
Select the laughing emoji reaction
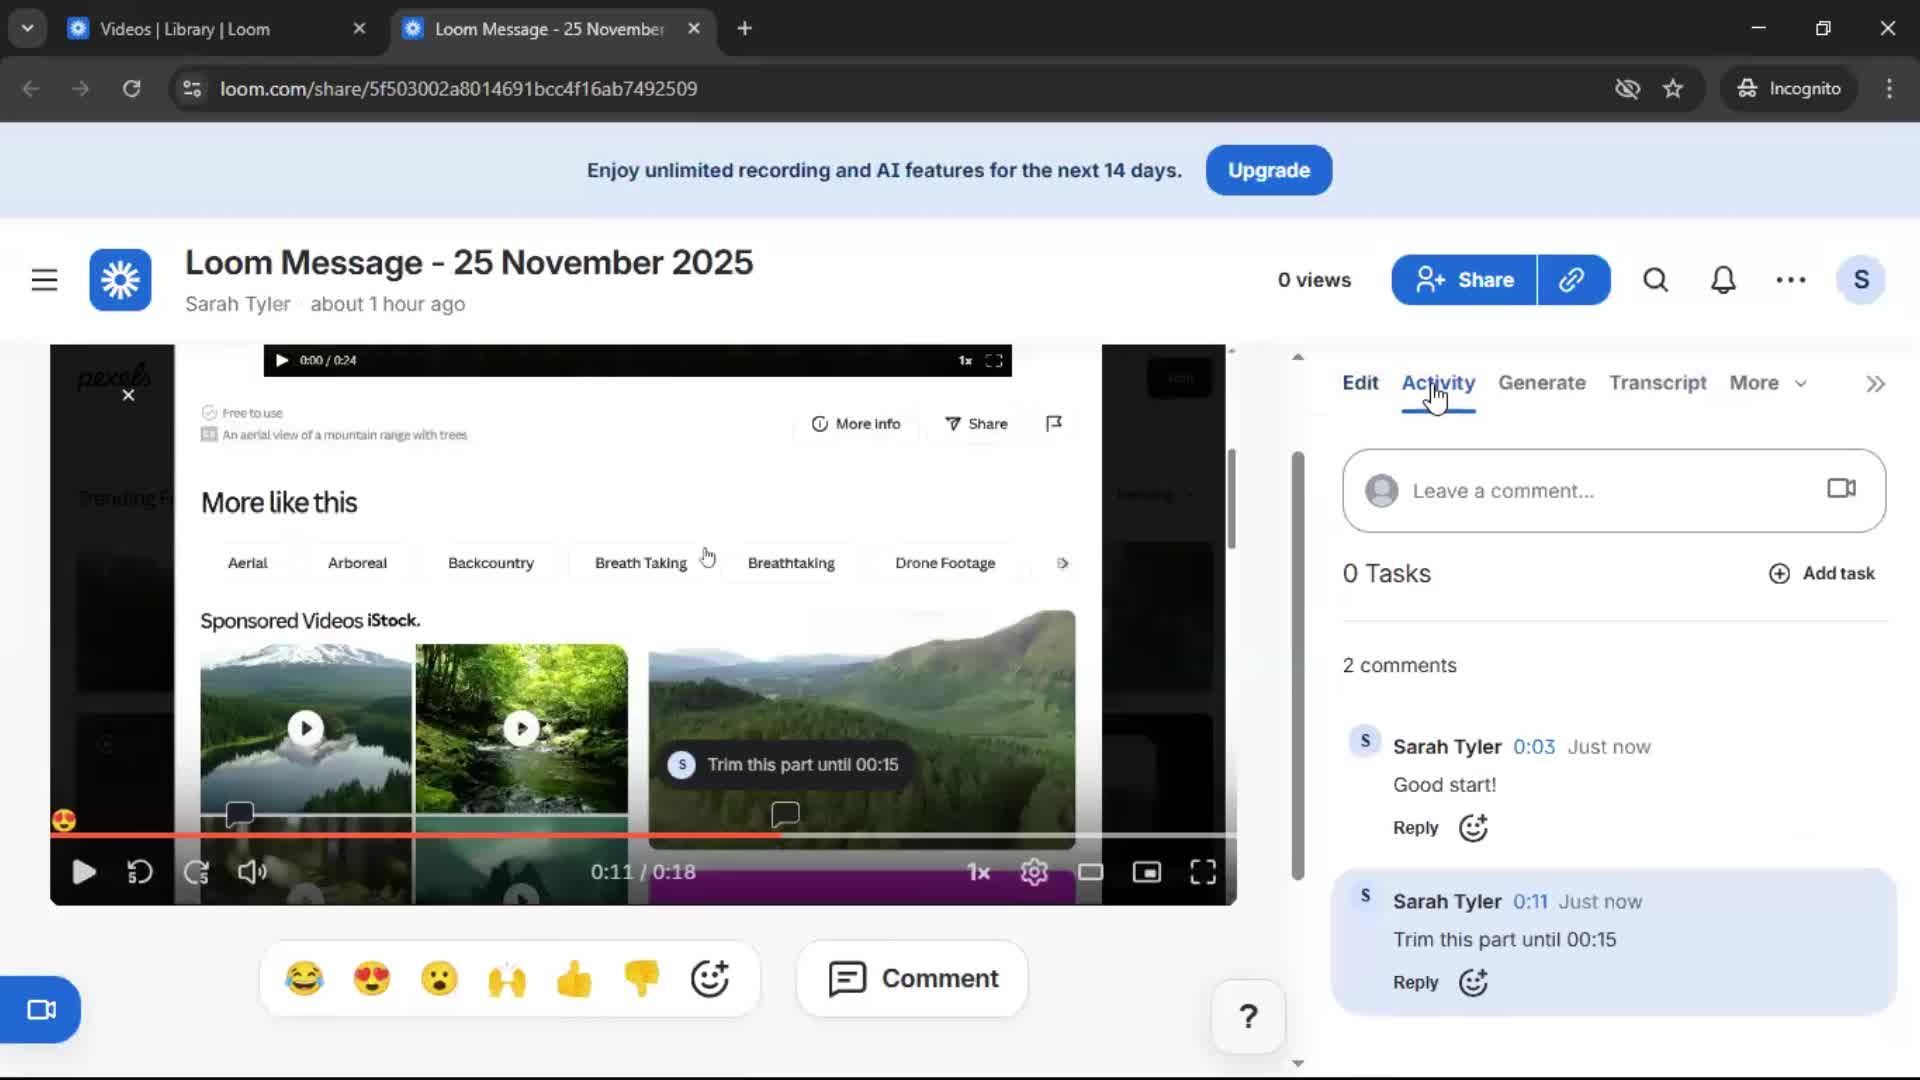pyautogui.click(x=306, y=978)
